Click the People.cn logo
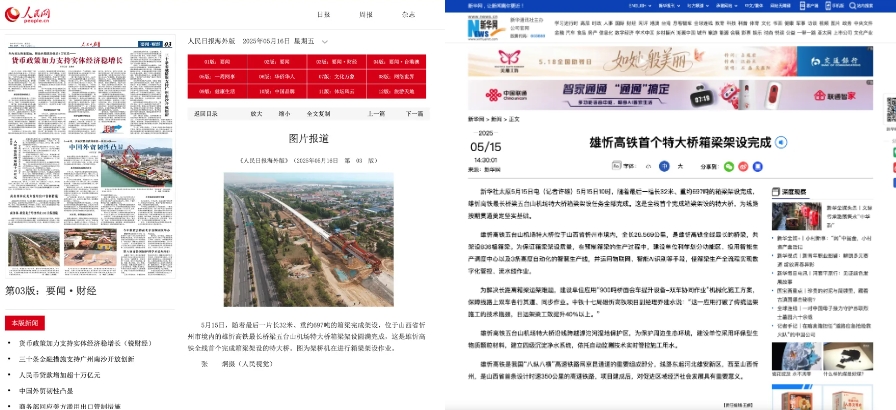This screenshot has height=410, width=896. (x=26, y=15)
